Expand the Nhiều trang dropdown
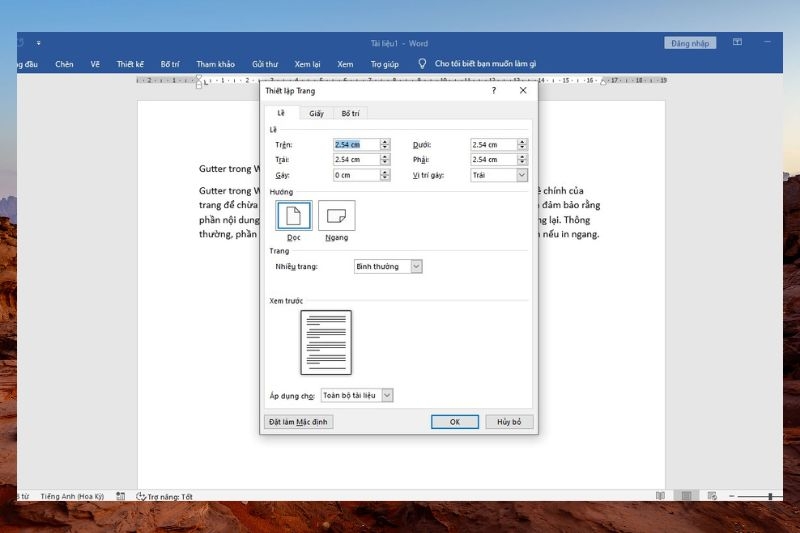The image size is (800, 533). 416,267
